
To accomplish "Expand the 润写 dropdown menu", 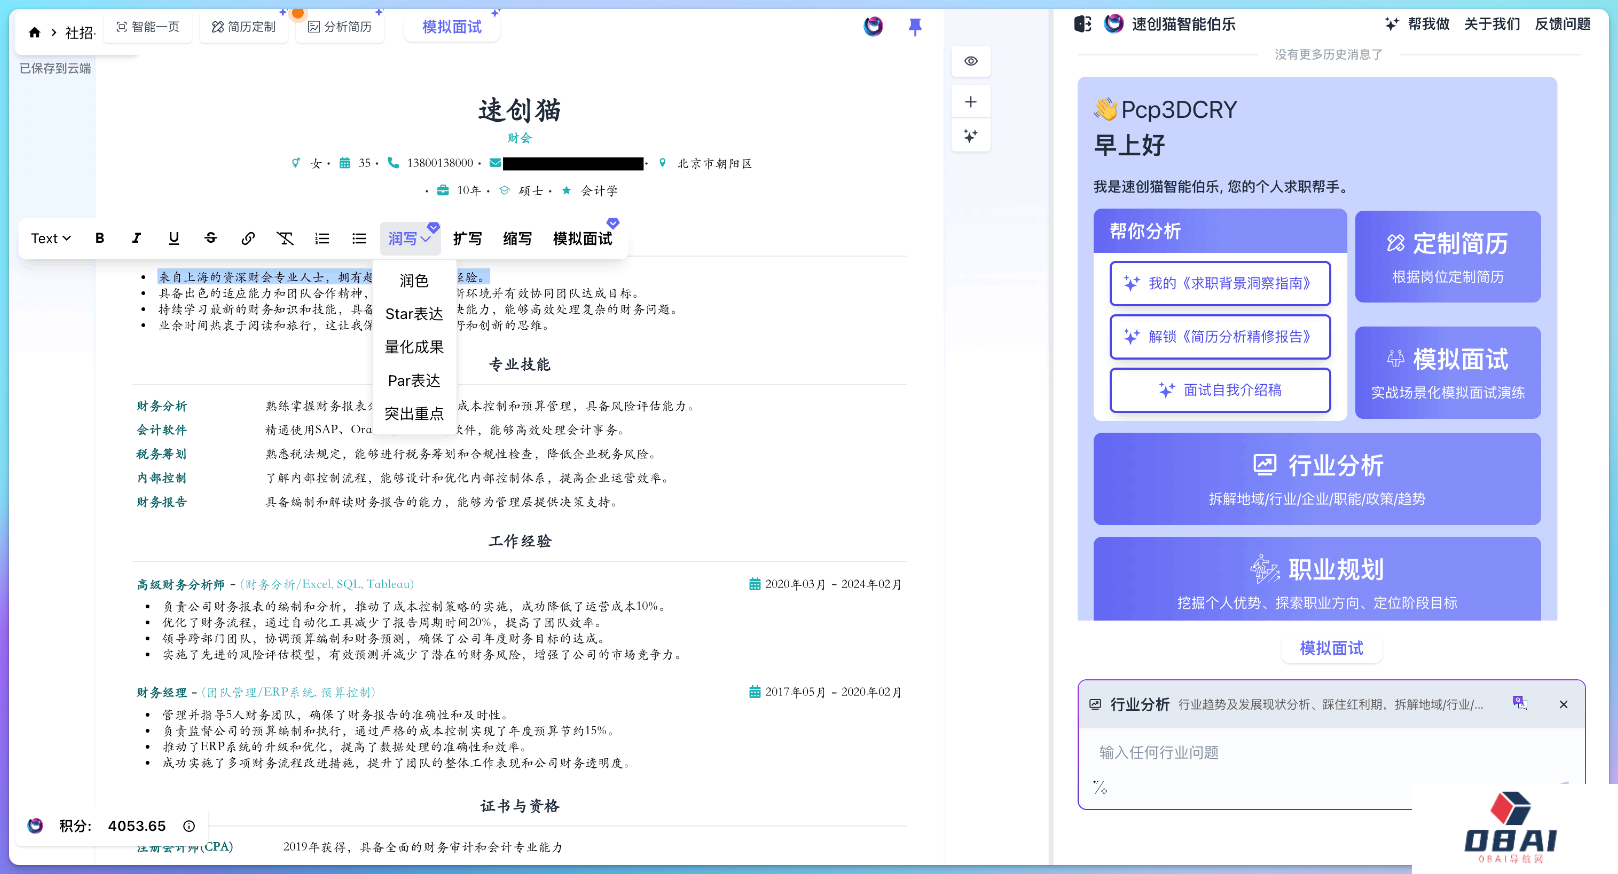I will point(410,239).
